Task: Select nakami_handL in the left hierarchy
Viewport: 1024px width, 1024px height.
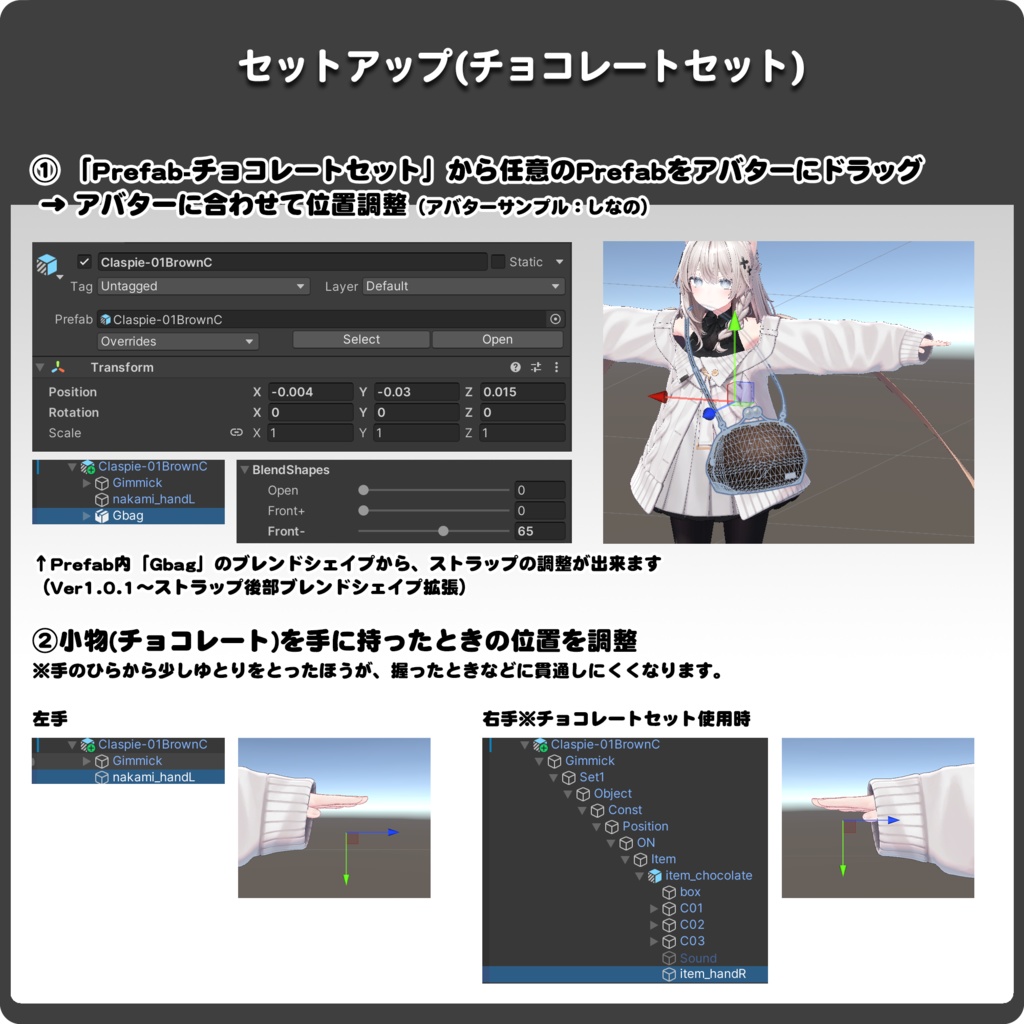Action: (153, 776)
